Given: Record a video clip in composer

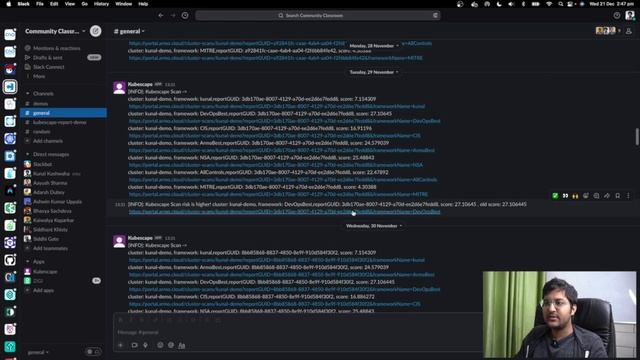Looking at the screenshot, I should (x=134, y=345).
